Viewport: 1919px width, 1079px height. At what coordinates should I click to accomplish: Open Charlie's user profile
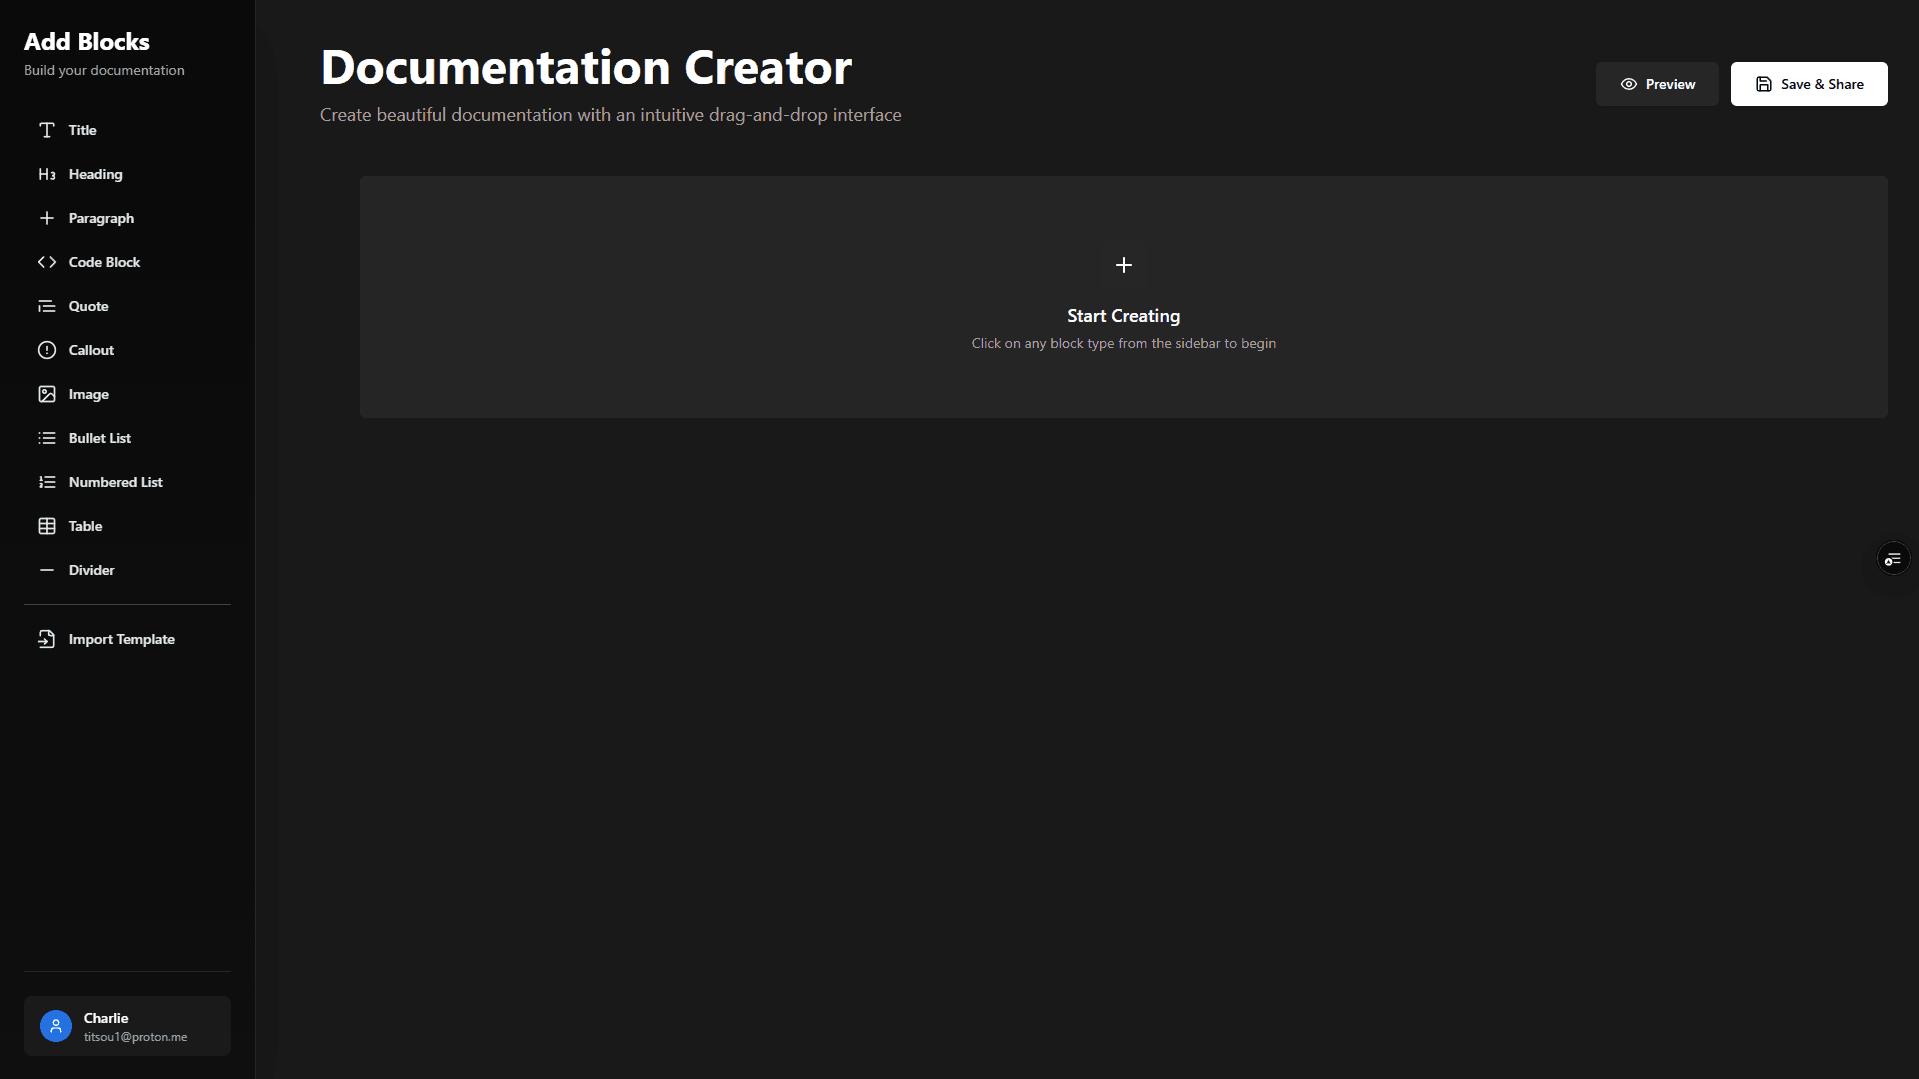pyautogui.click(x=127, y=1025)
